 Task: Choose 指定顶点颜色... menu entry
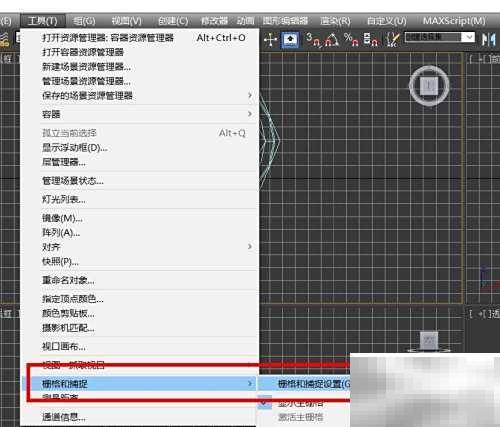click(140, 299)
